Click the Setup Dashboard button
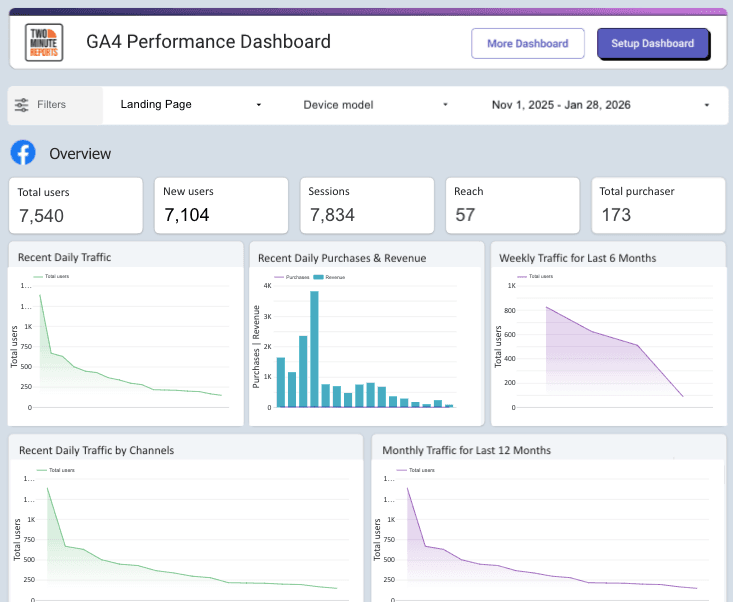733x602 pixels. tap(653, 43)
